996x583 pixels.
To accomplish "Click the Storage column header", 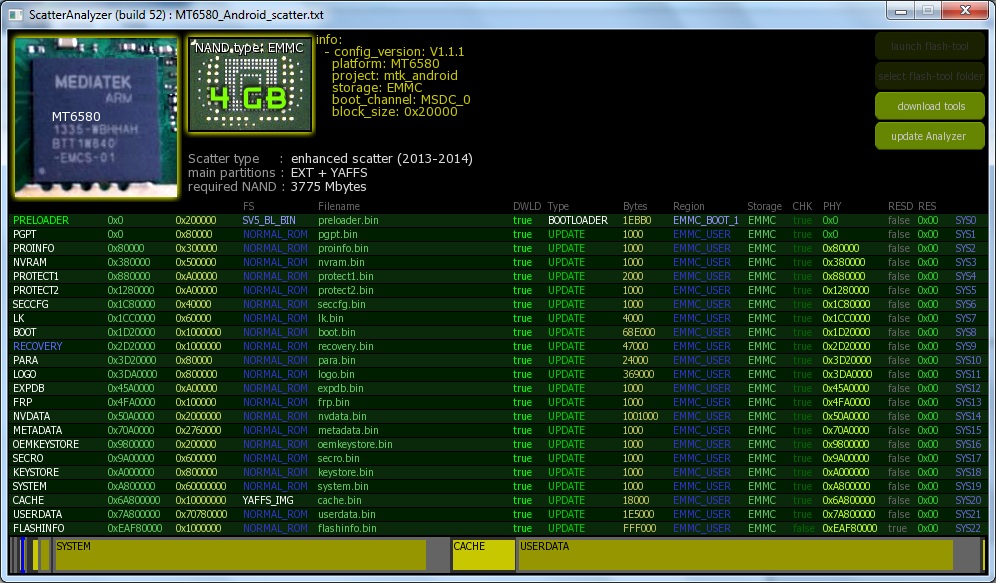I will point(764,206).
